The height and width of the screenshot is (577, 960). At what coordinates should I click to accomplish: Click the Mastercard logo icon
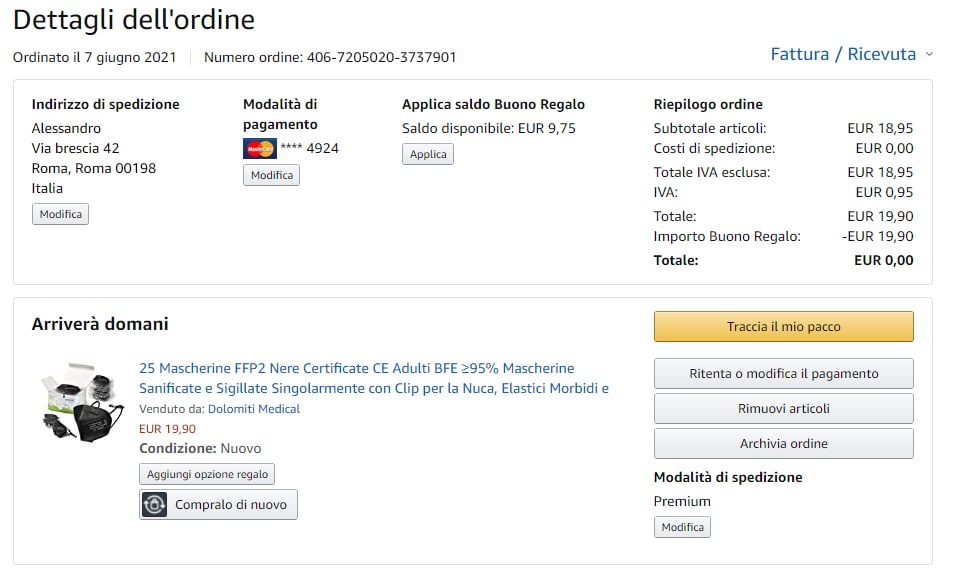[x=259, y=149]
